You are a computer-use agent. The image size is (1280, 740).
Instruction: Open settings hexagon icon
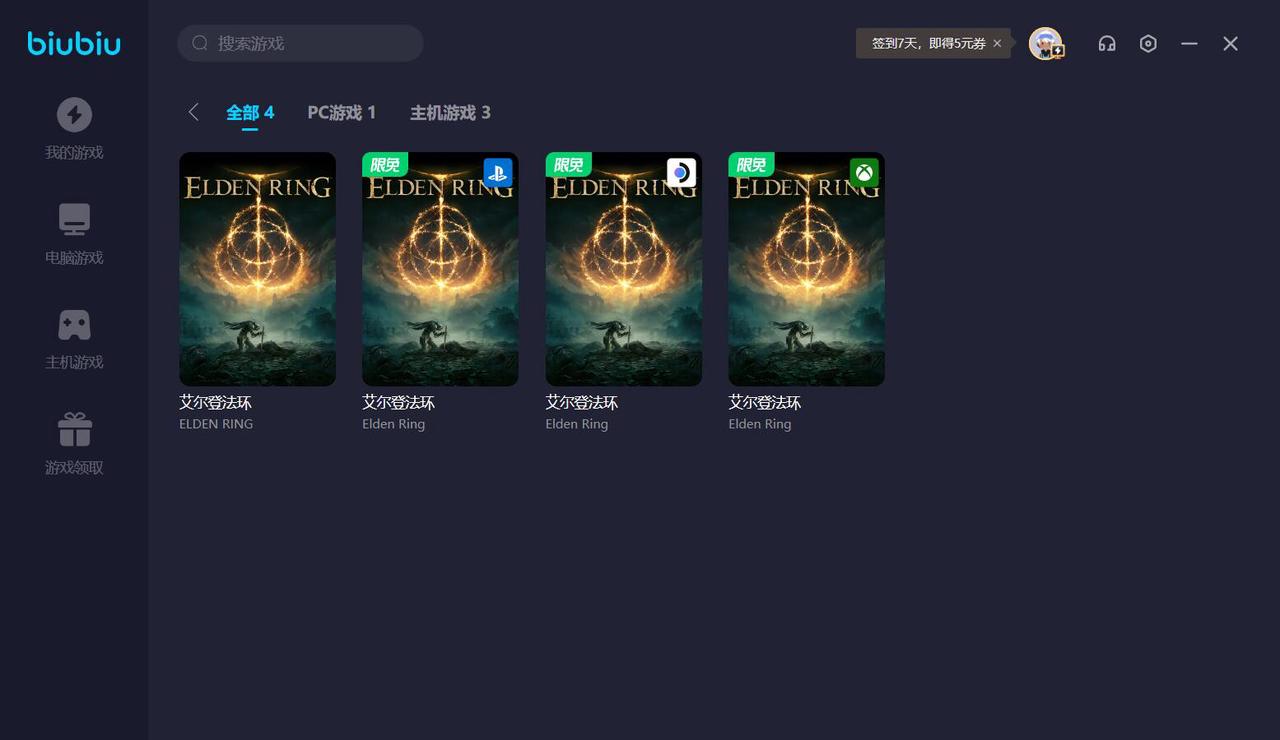point(1148,43)
